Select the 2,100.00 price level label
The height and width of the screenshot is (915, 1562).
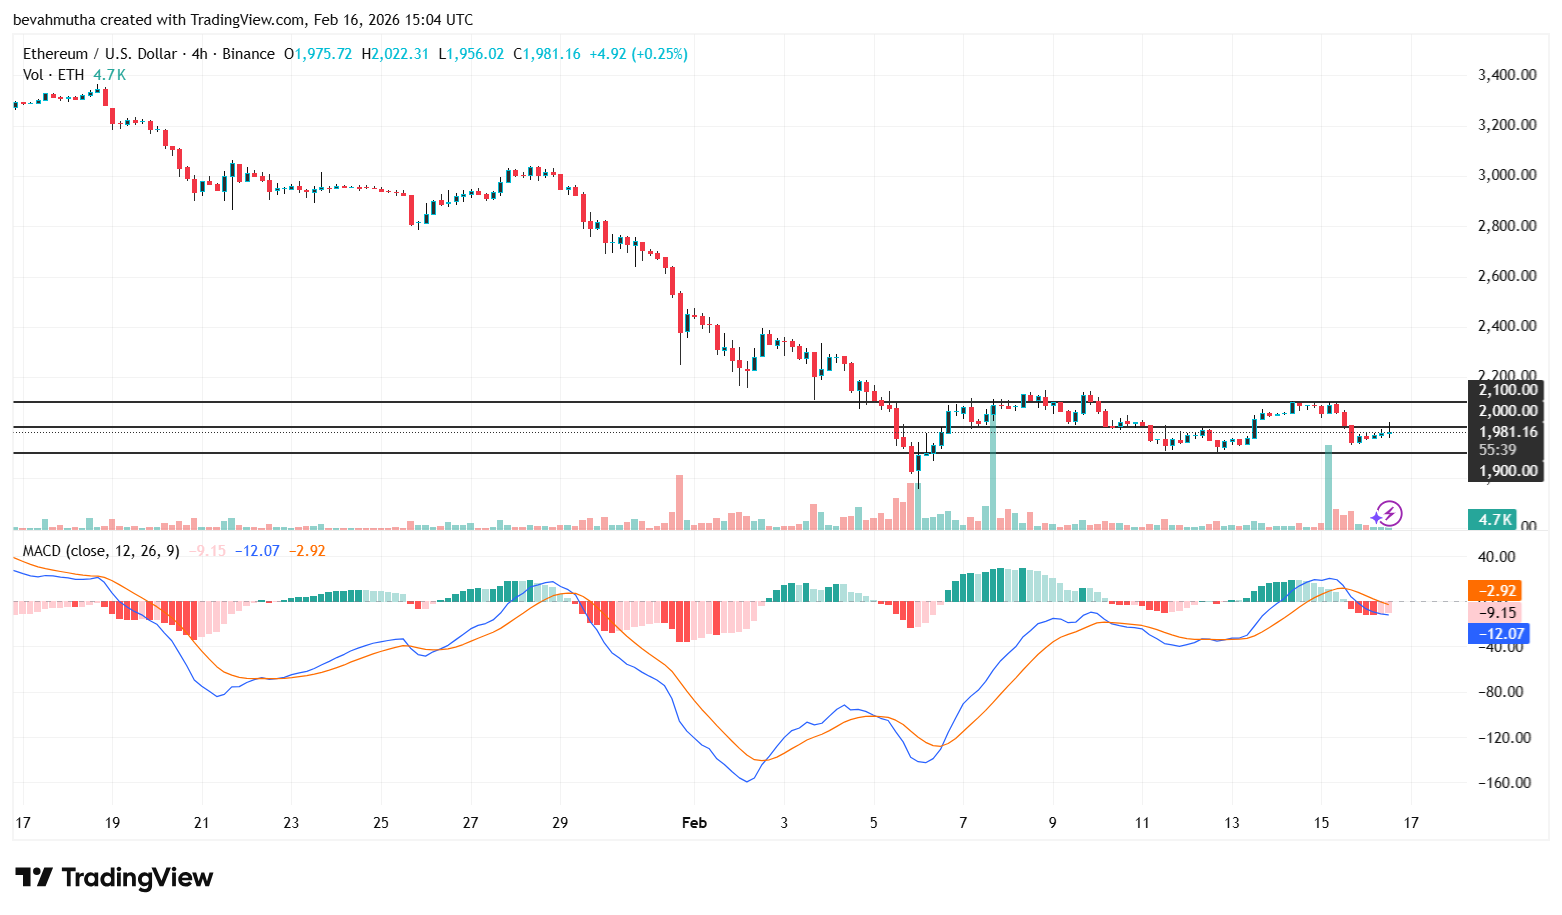(1506, 390)
